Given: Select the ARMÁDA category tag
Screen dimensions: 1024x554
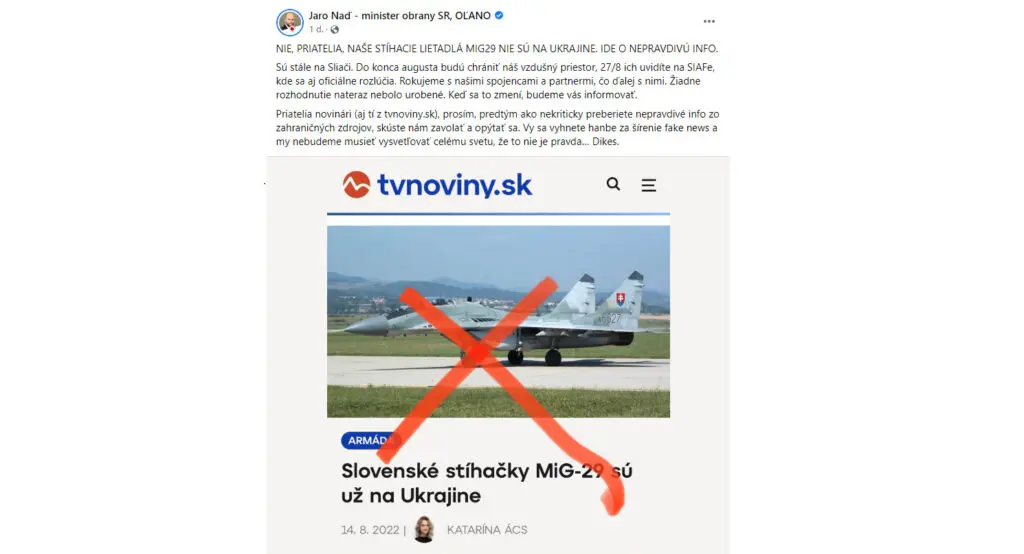Looking at the screenshot, I should click(370, 440).
